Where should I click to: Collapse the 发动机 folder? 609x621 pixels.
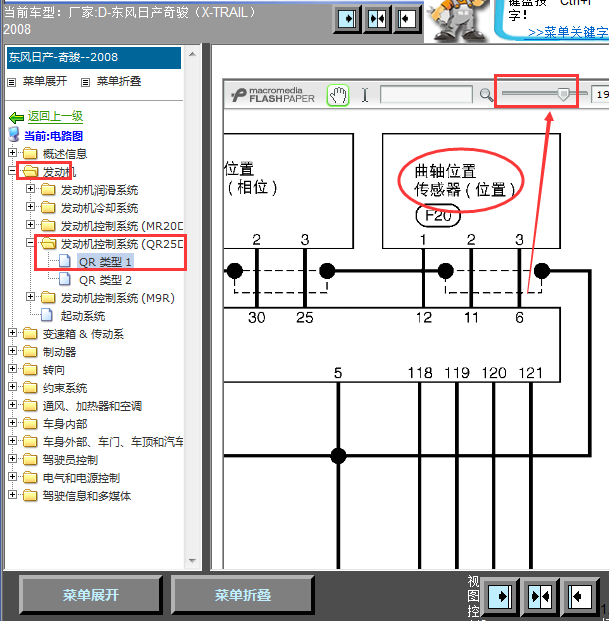[12, 171]
